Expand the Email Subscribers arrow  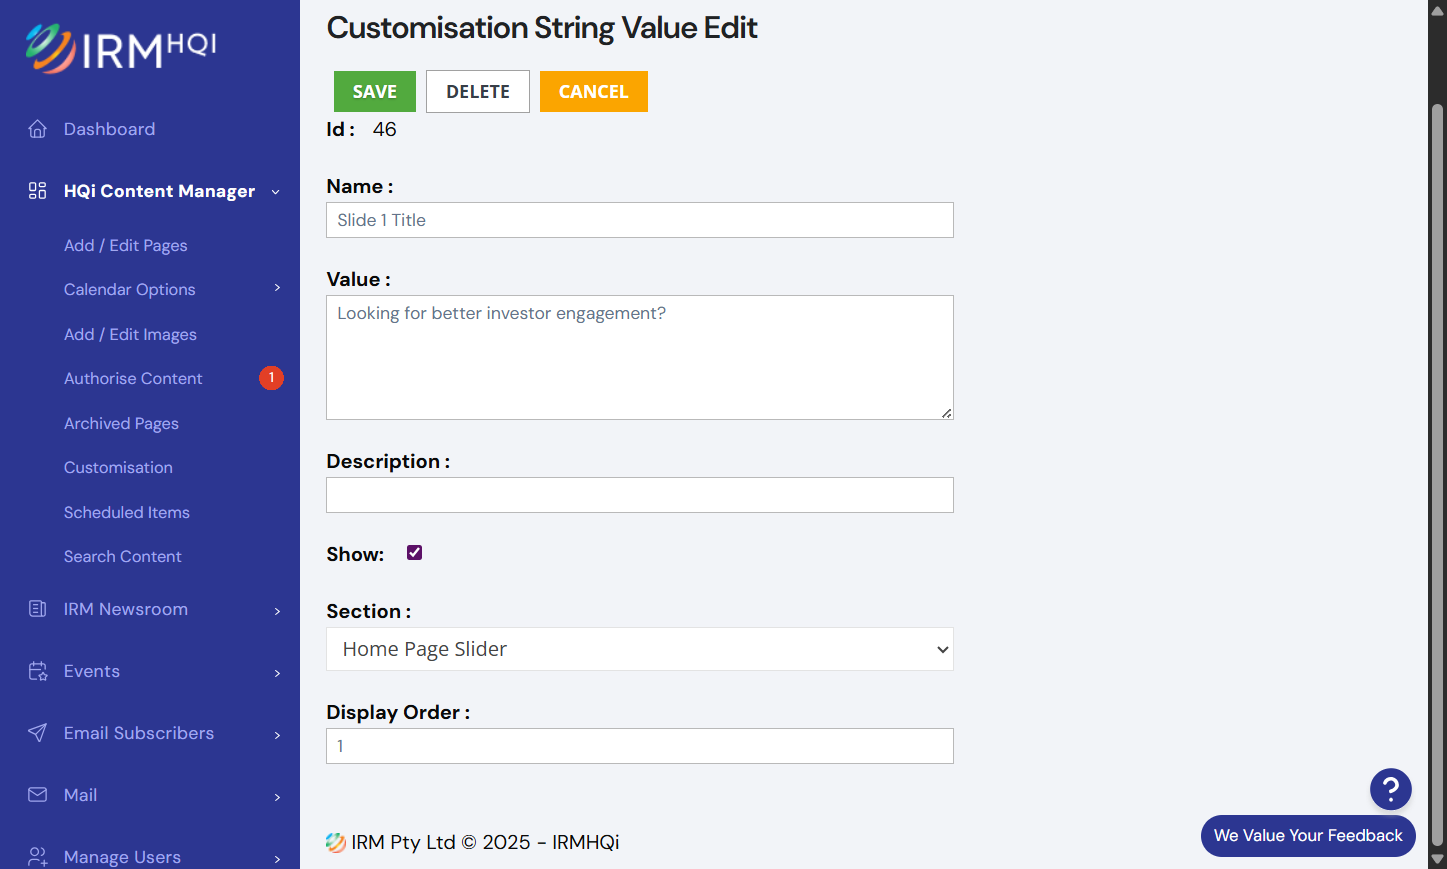[277, 735]
